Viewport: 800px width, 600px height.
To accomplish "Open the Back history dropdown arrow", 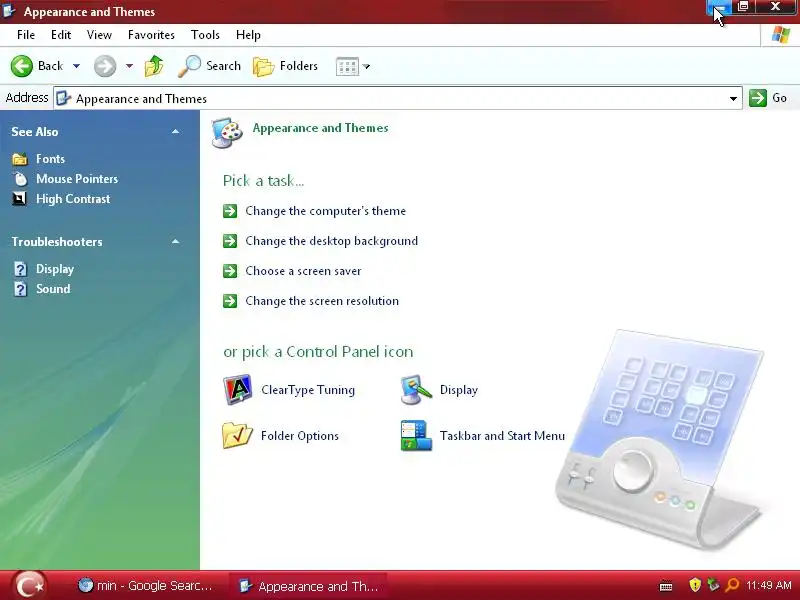I will pyautogui.click(x=76, y=66).
